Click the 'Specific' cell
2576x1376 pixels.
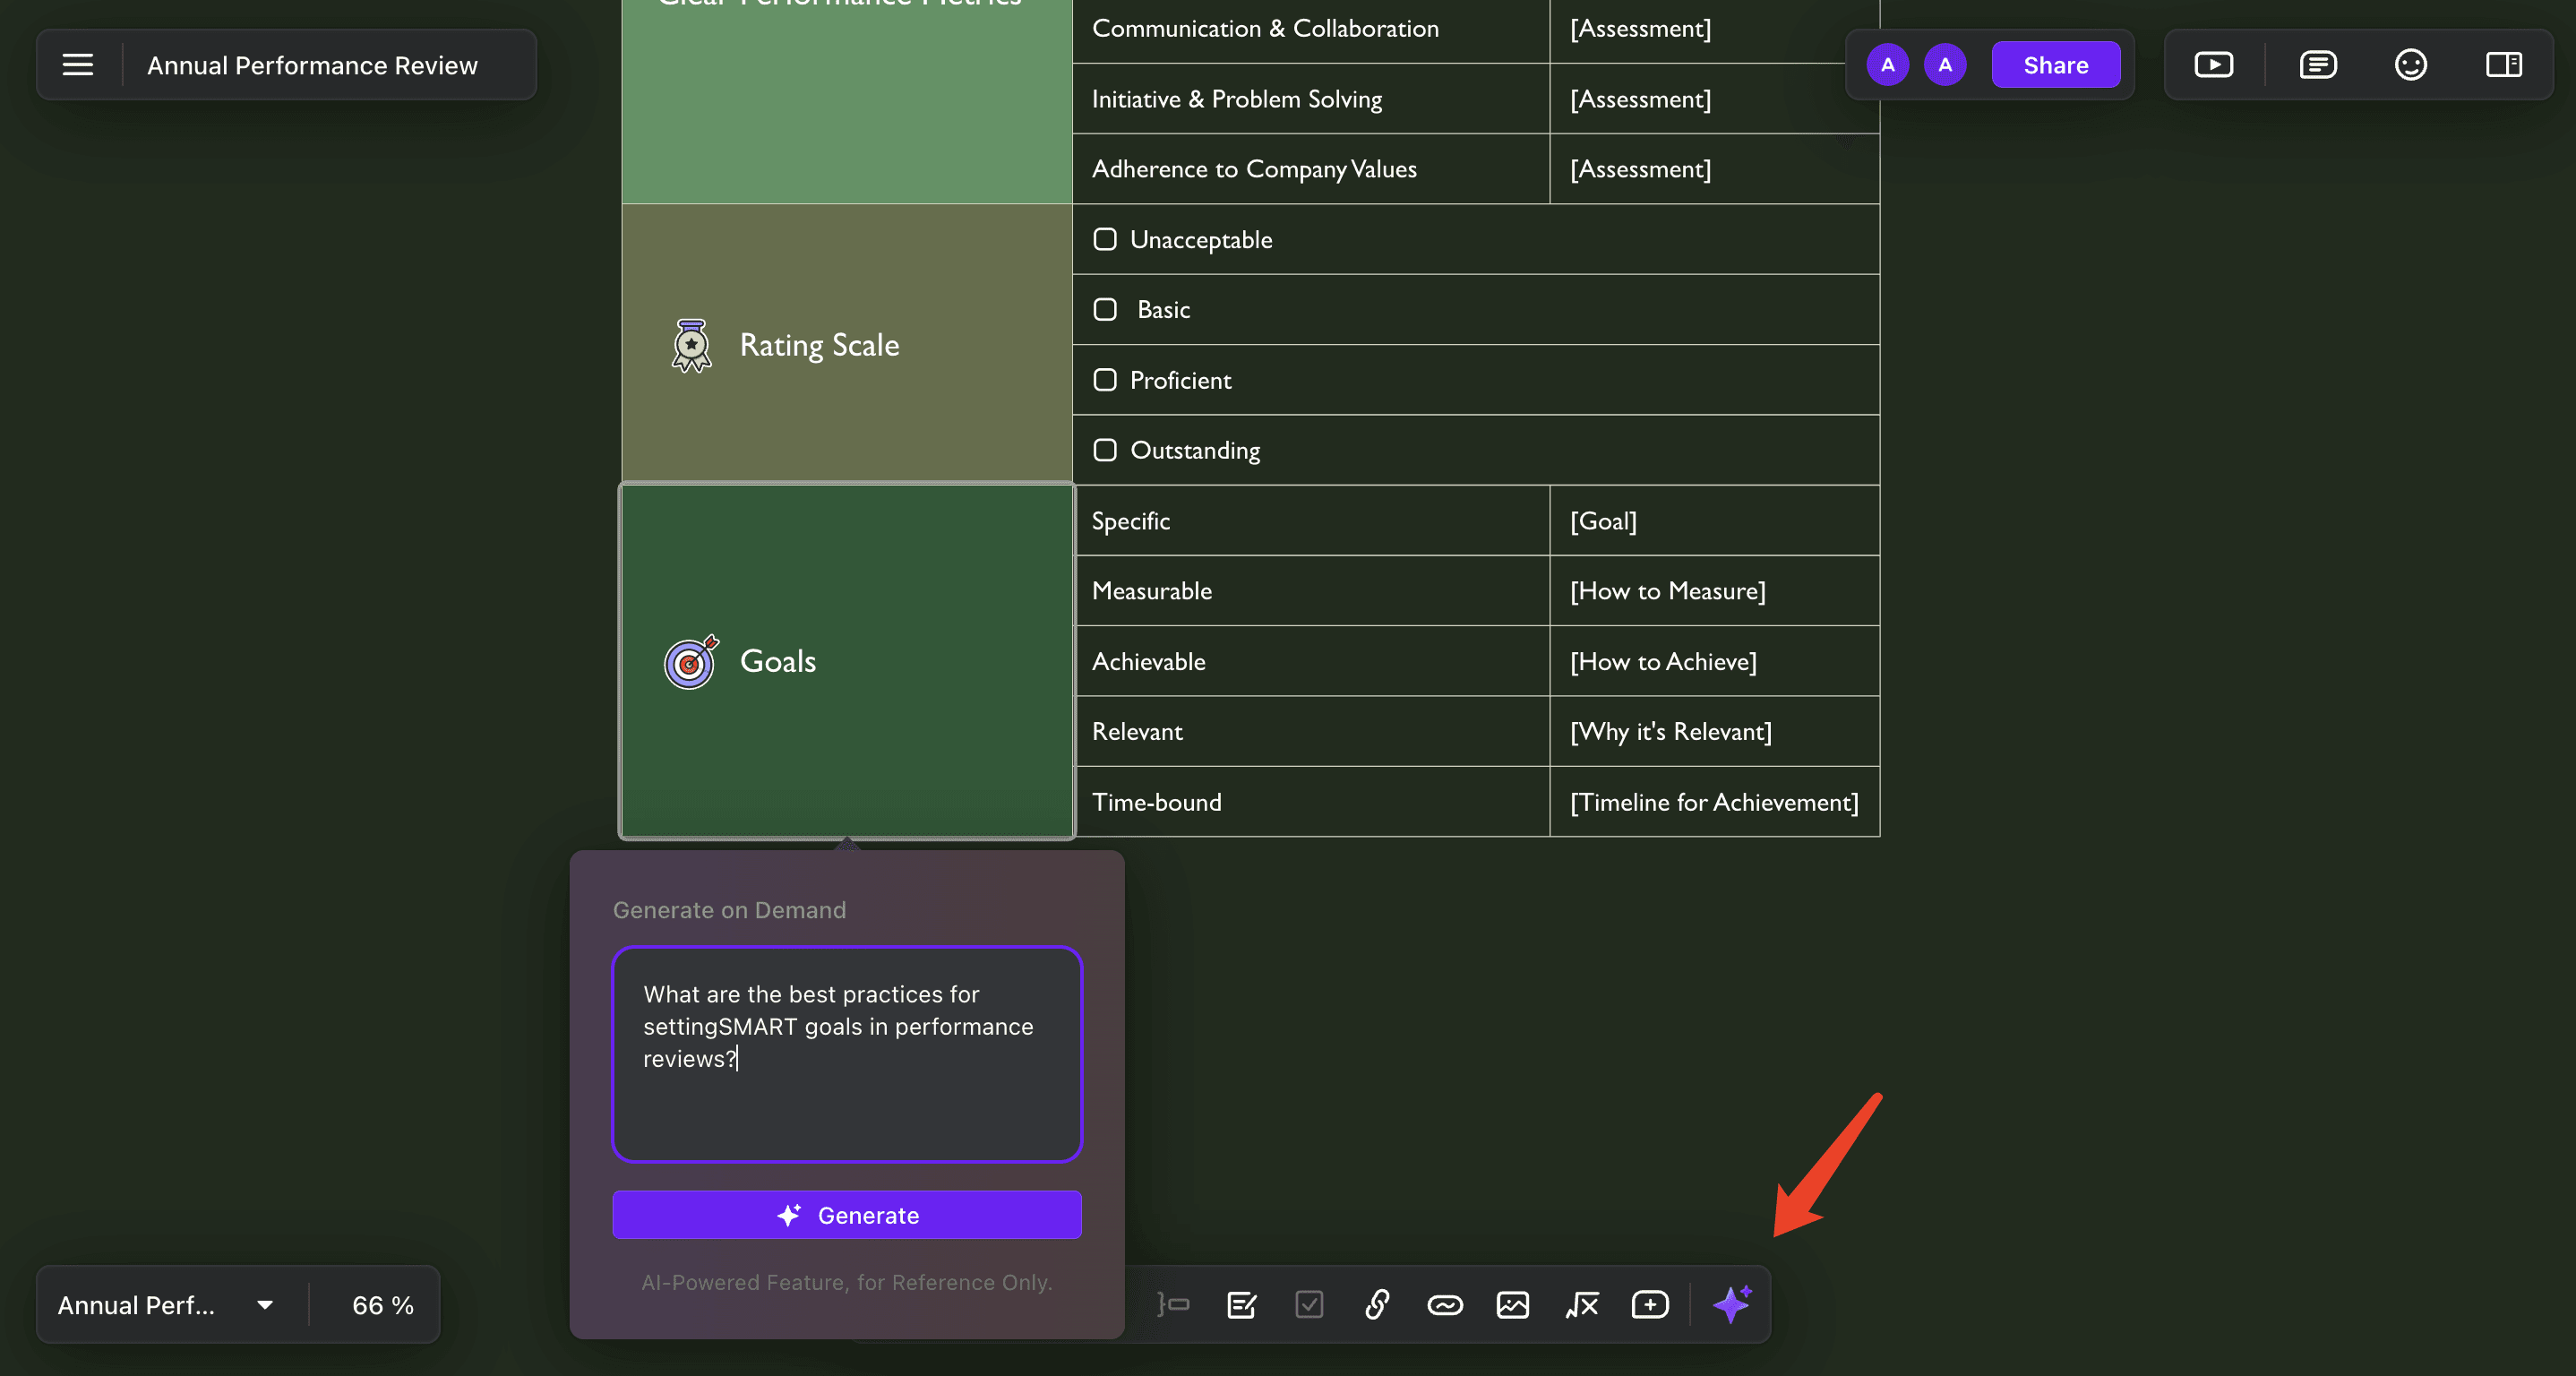tap(1310, 520)
